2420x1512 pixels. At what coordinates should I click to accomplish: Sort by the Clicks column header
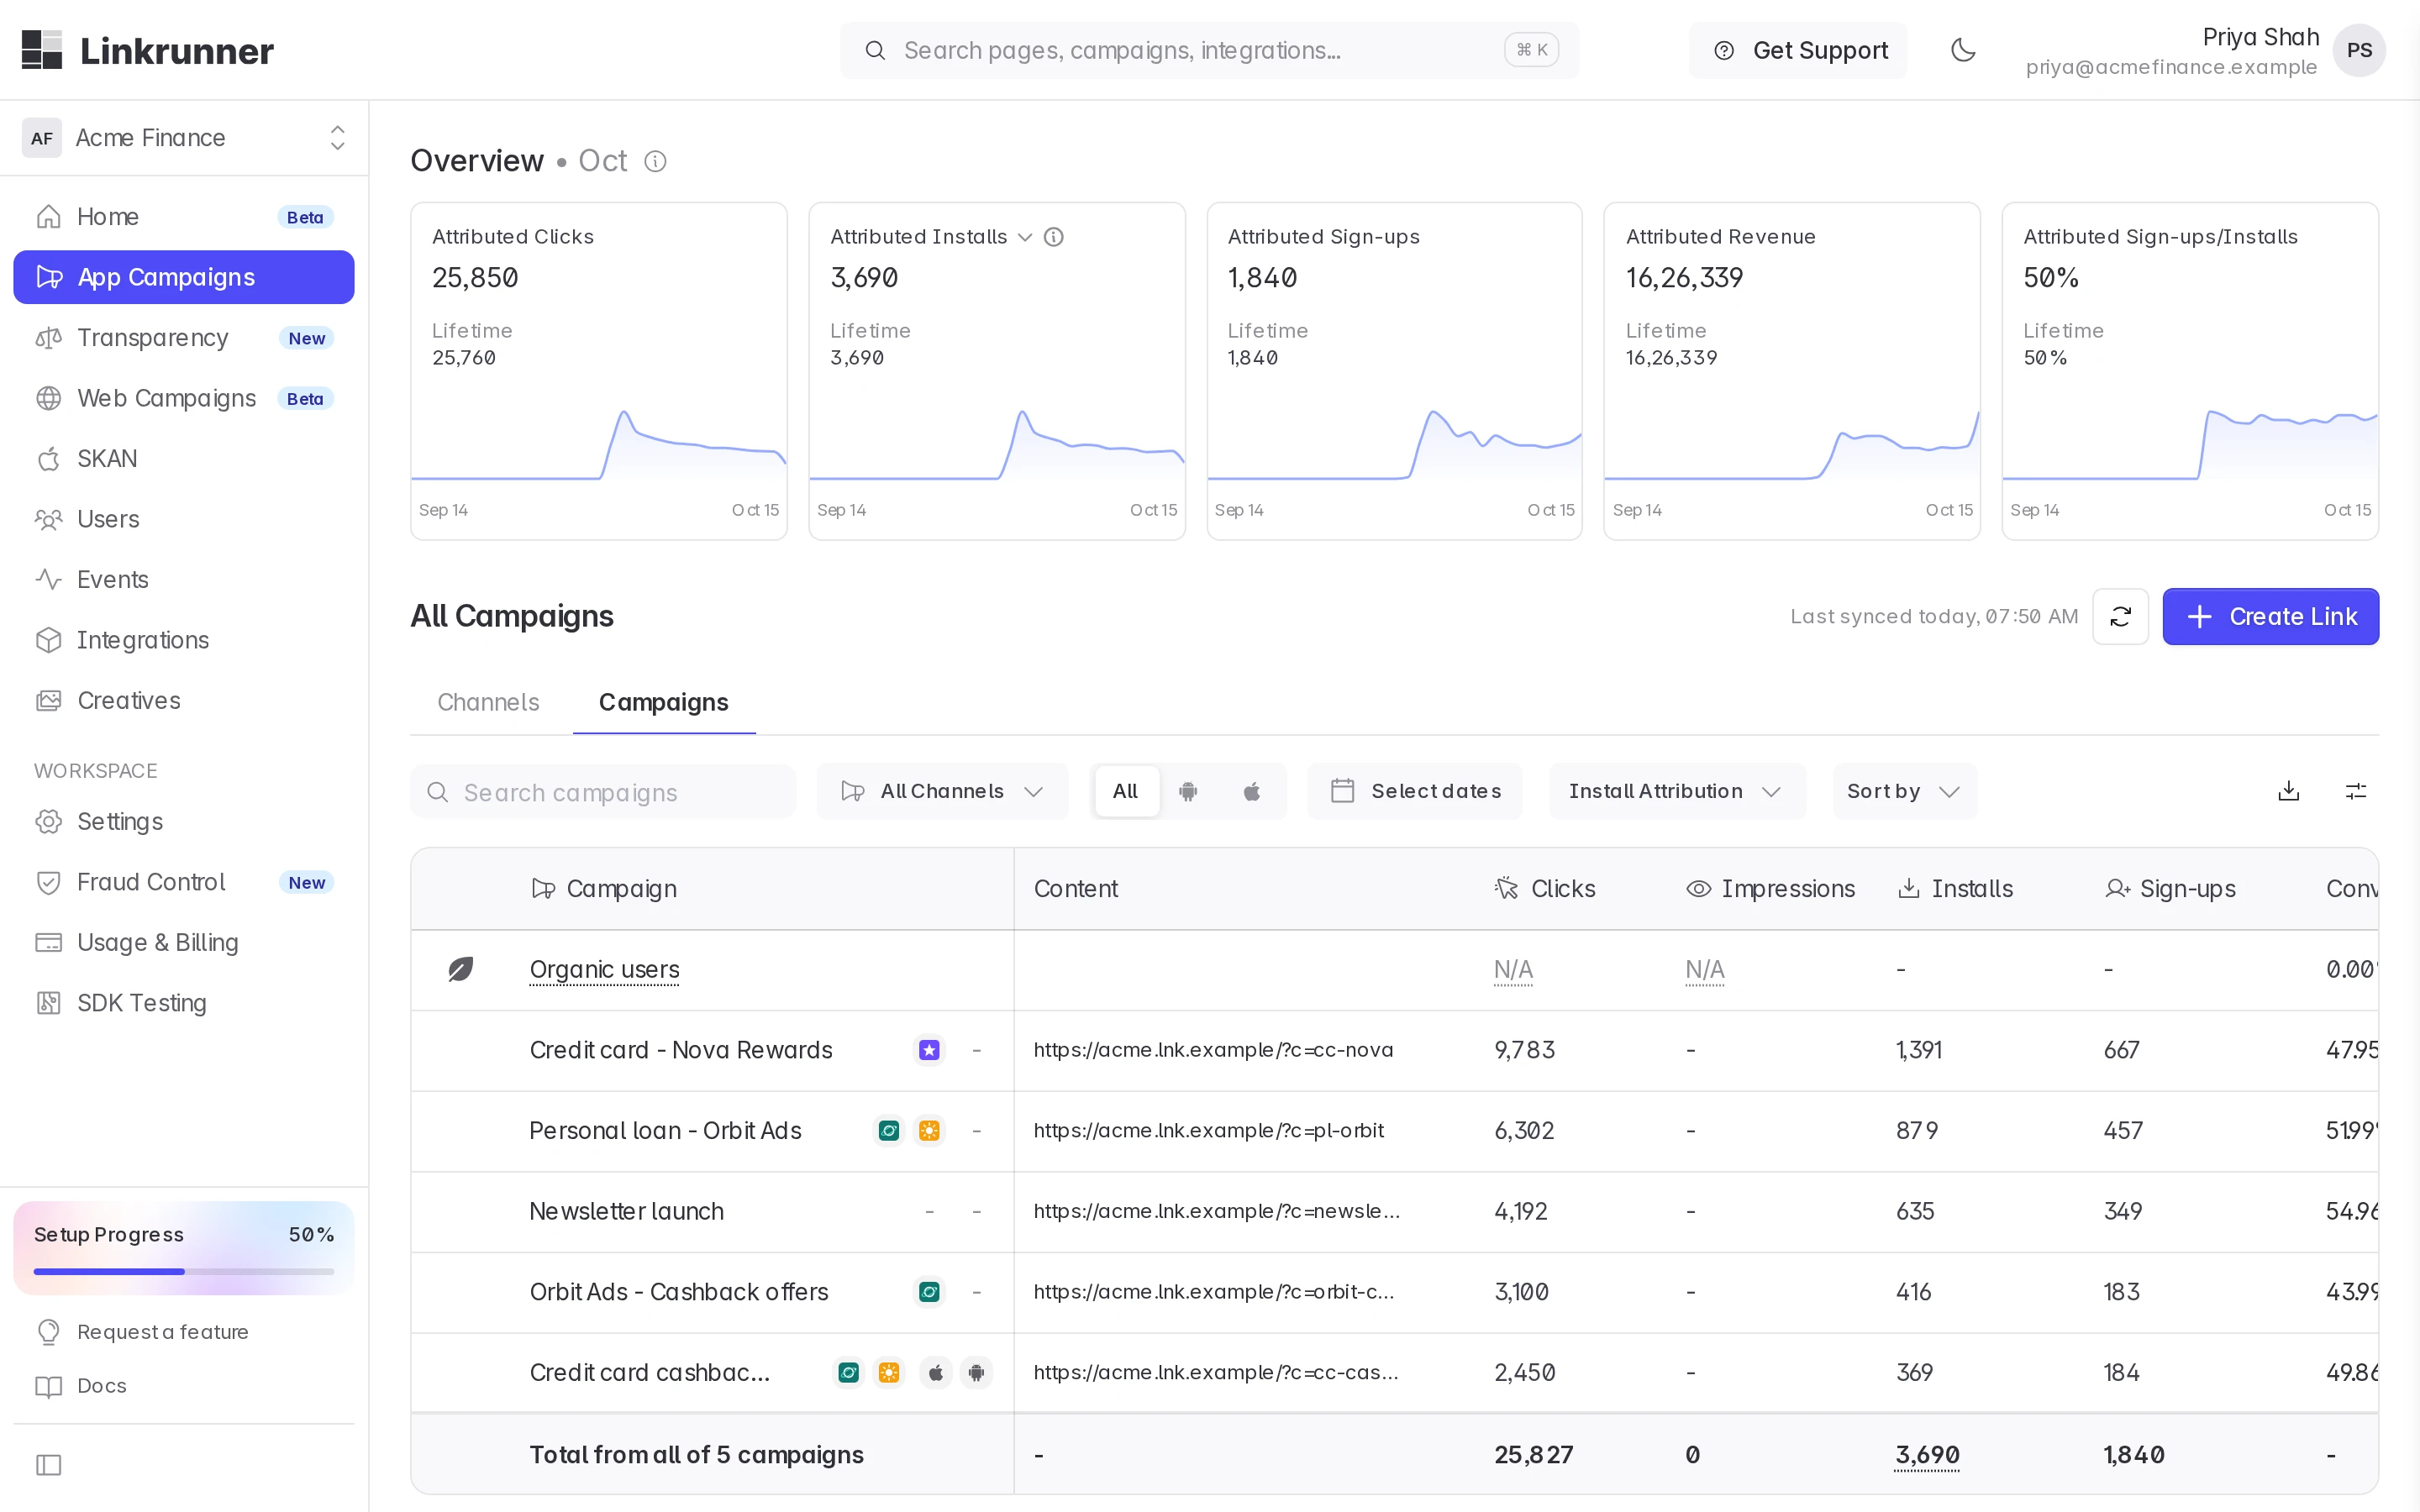click(x=1545, y=888)
